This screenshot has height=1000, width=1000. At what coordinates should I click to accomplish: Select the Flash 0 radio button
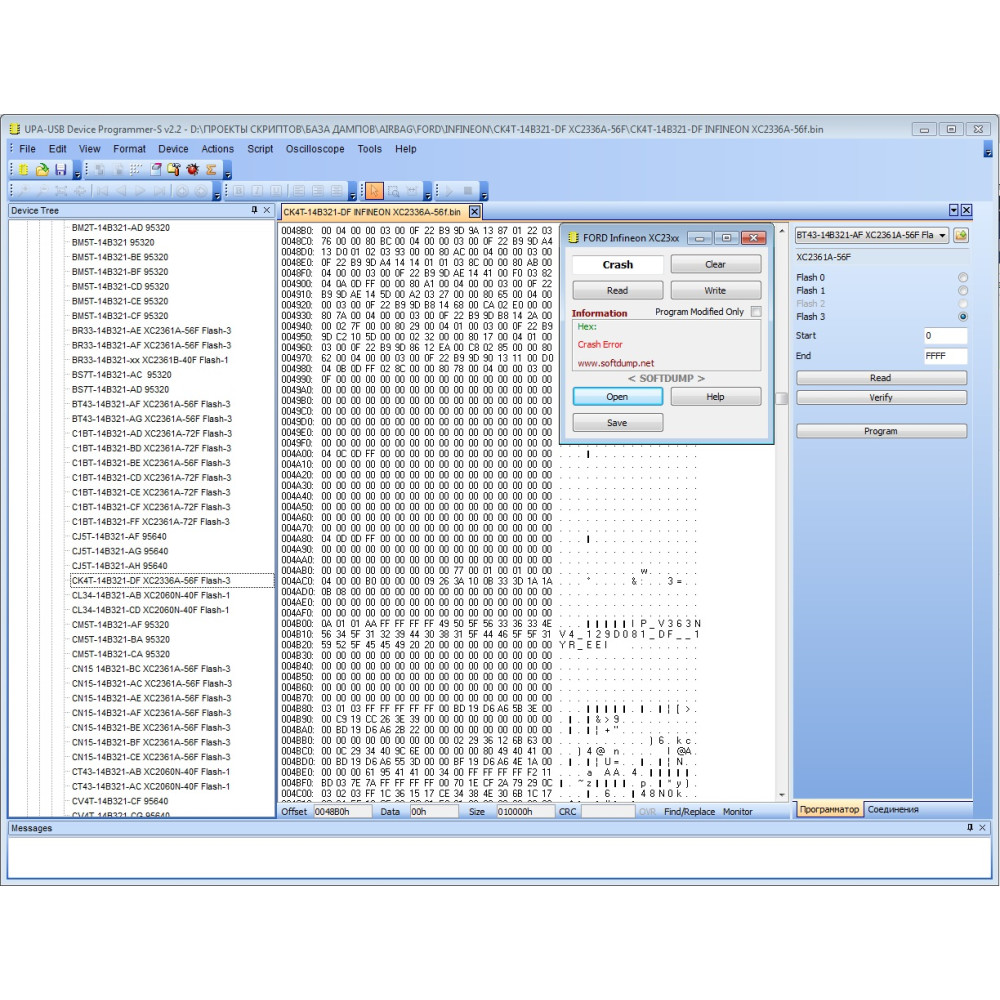click(x=962, y=277)
